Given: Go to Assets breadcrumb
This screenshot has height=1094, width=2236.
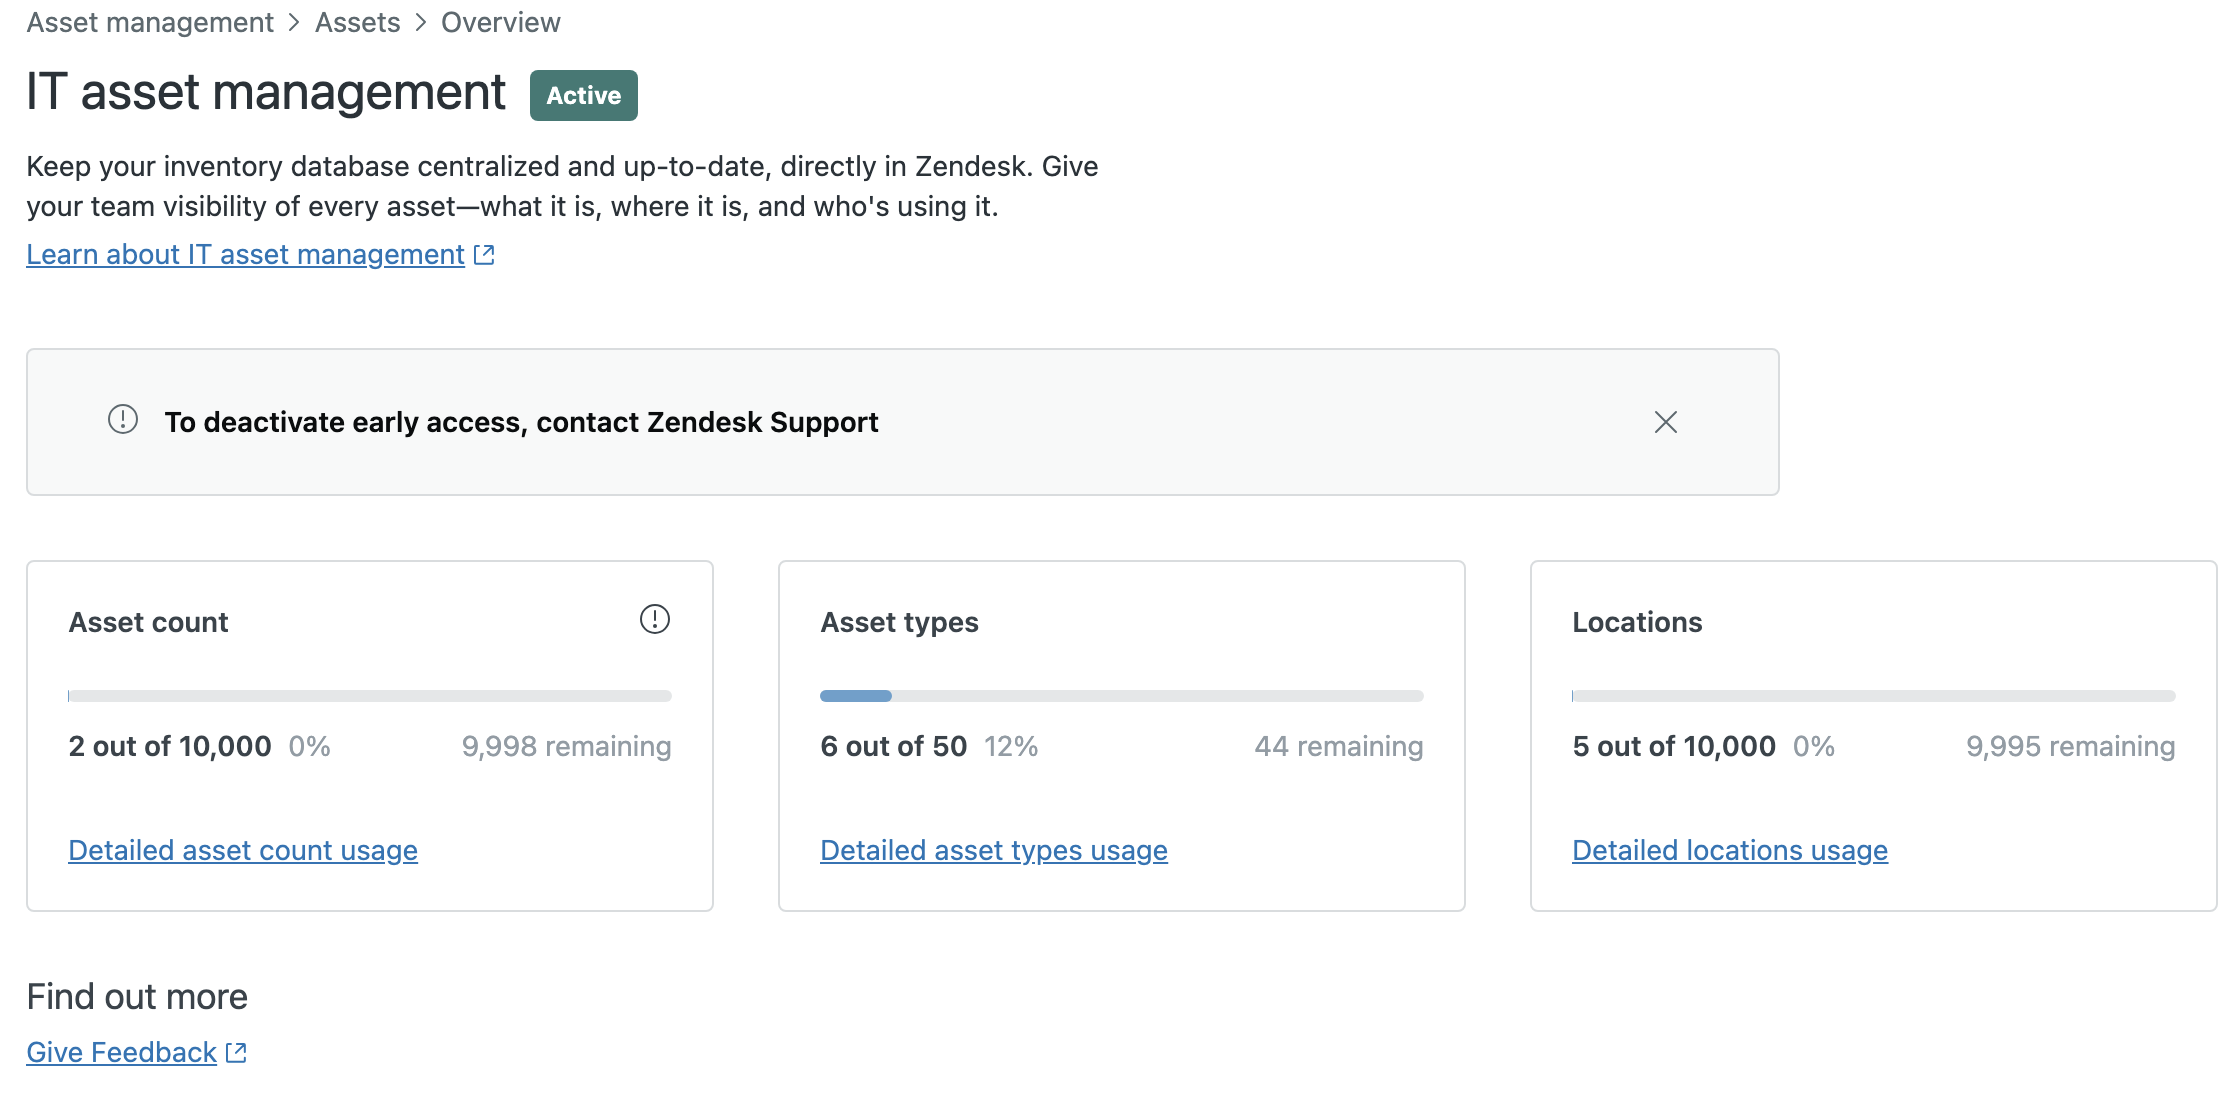Looking at the screenshot, I should point(357,22).
